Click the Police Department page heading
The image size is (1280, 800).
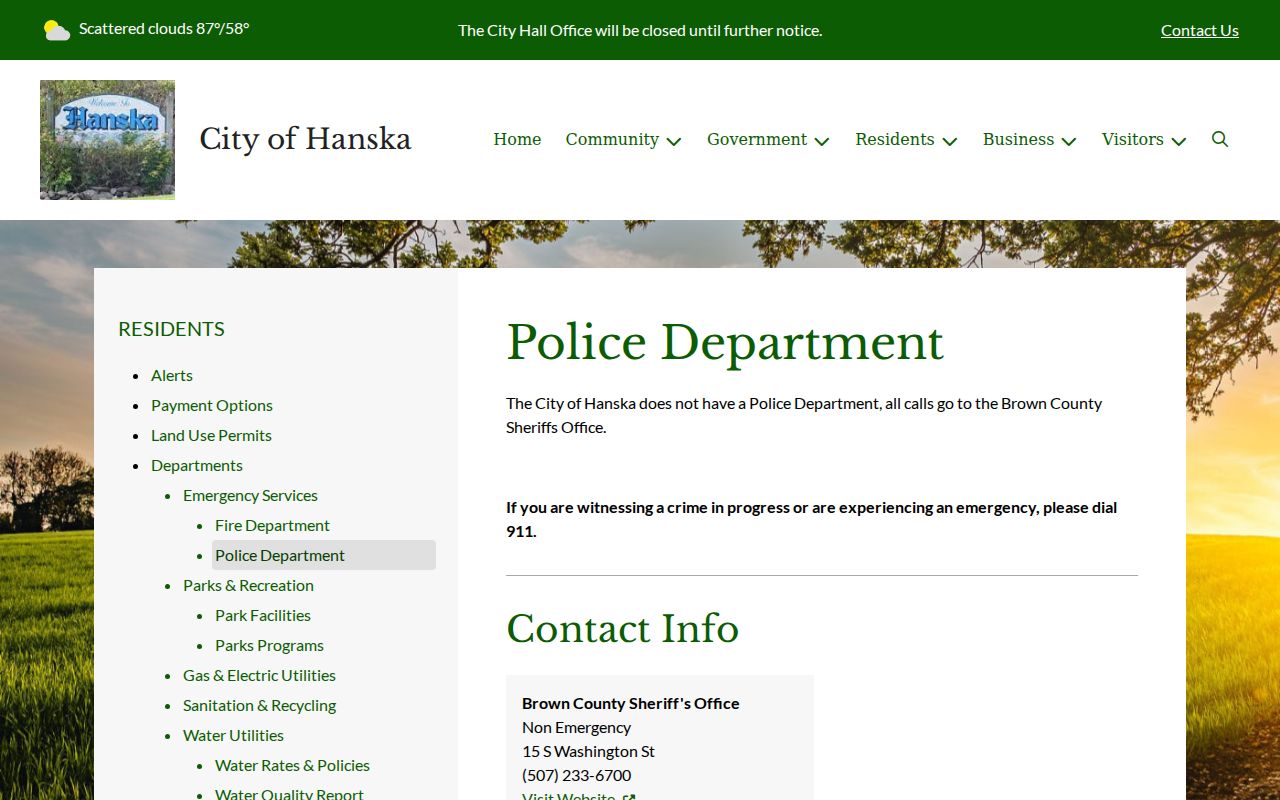pyautogui.click(x=725, y=343)
